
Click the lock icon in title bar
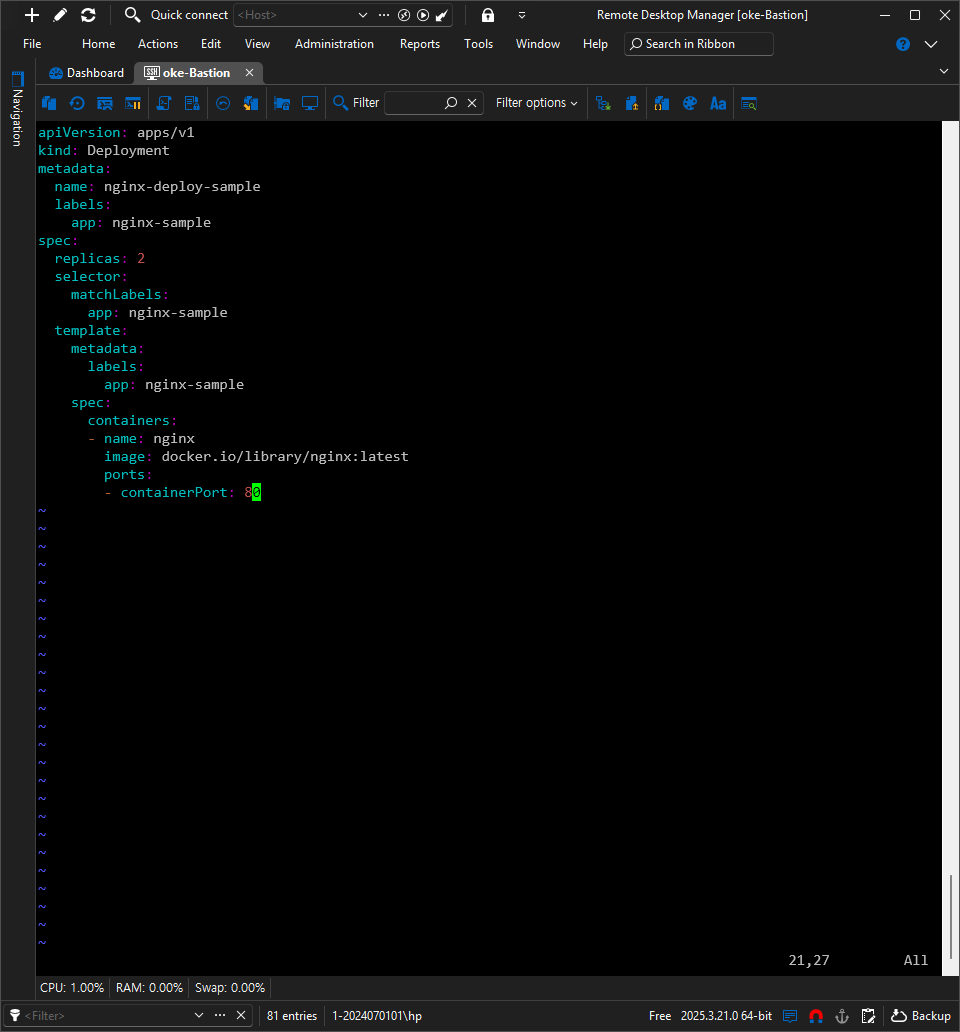pyautogui.click(x=488, y=15)
